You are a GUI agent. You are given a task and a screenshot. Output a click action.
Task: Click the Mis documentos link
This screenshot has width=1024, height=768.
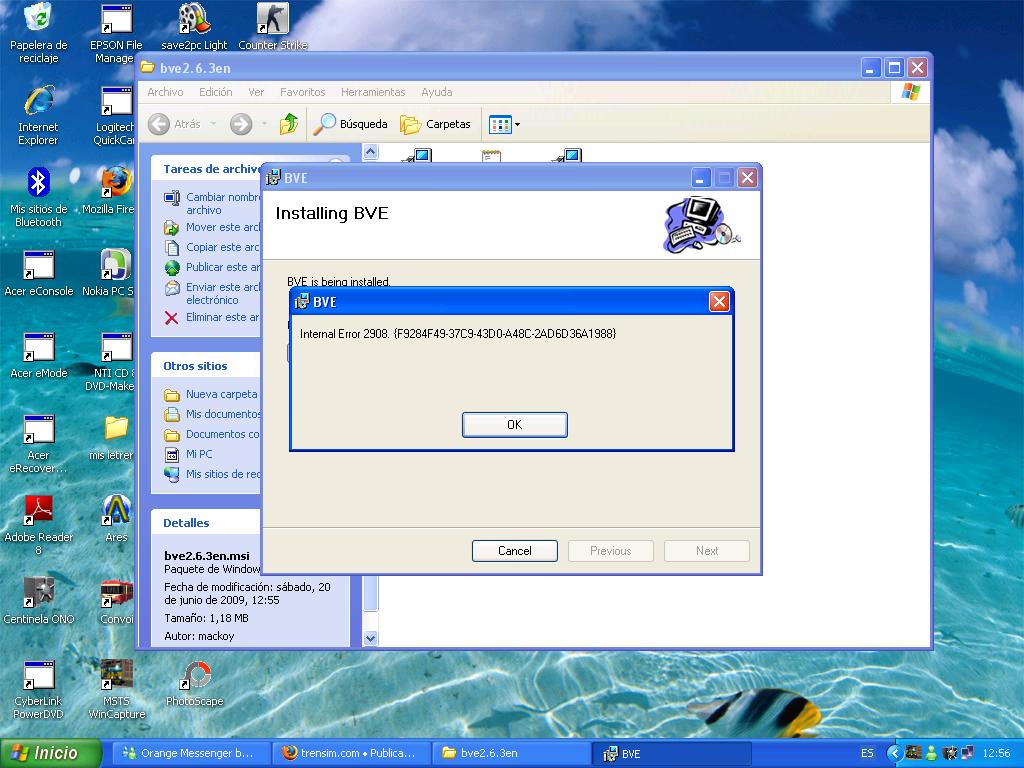tap(222, 414)
